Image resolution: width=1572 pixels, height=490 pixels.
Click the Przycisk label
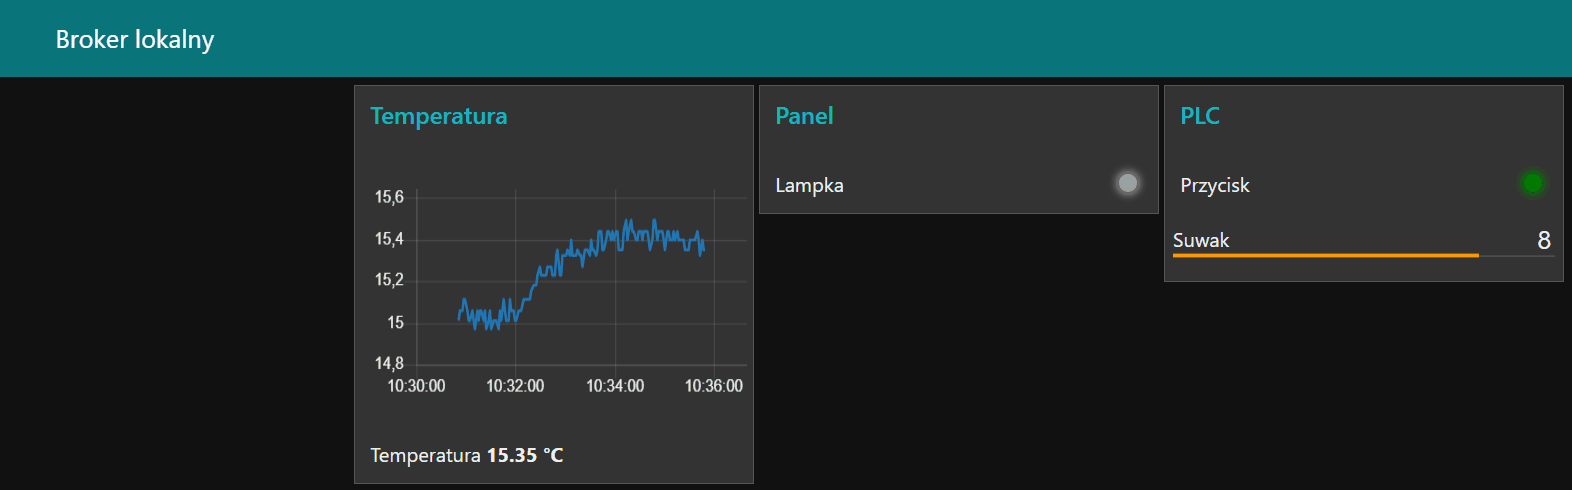(x=1215, y=185)
